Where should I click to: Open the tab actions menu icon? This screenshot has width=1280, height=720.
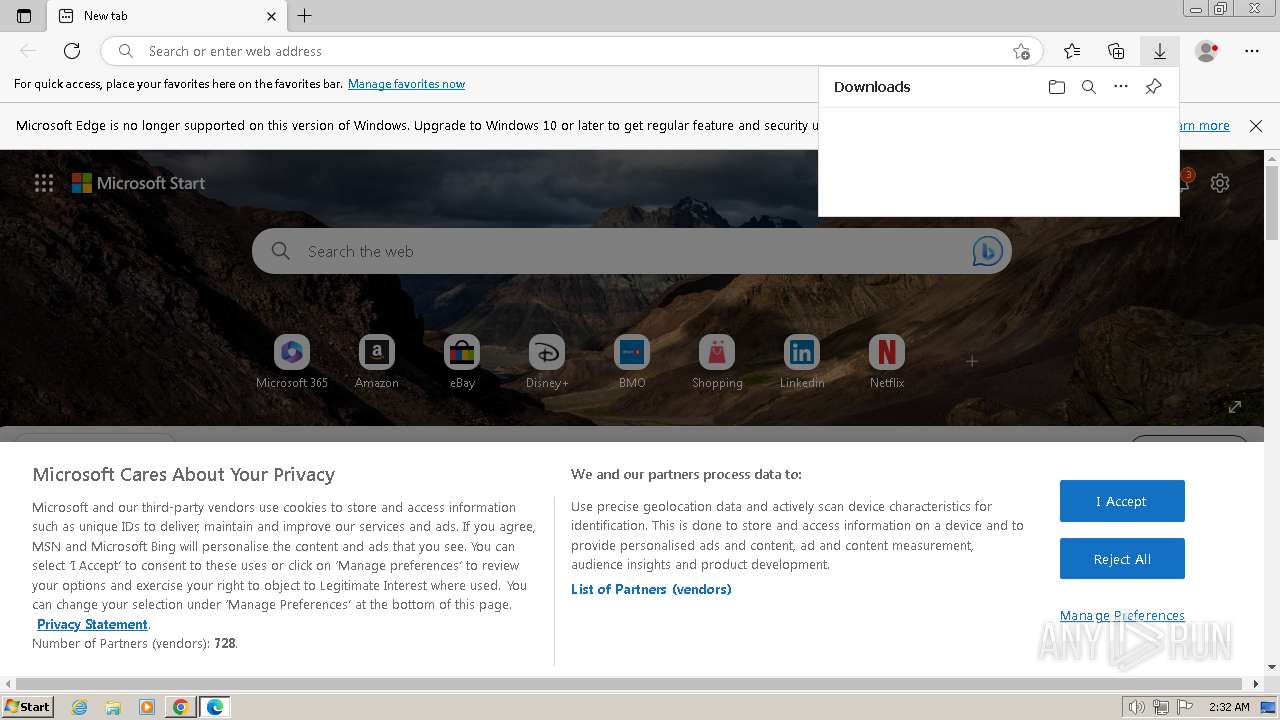pos(24,16)
